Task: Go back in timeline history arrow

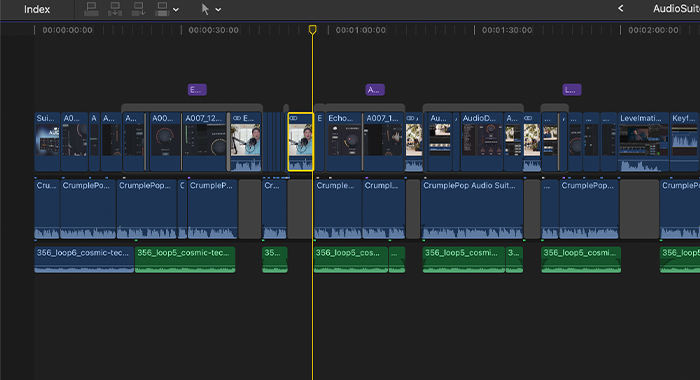Action: [x=621, y=8]
